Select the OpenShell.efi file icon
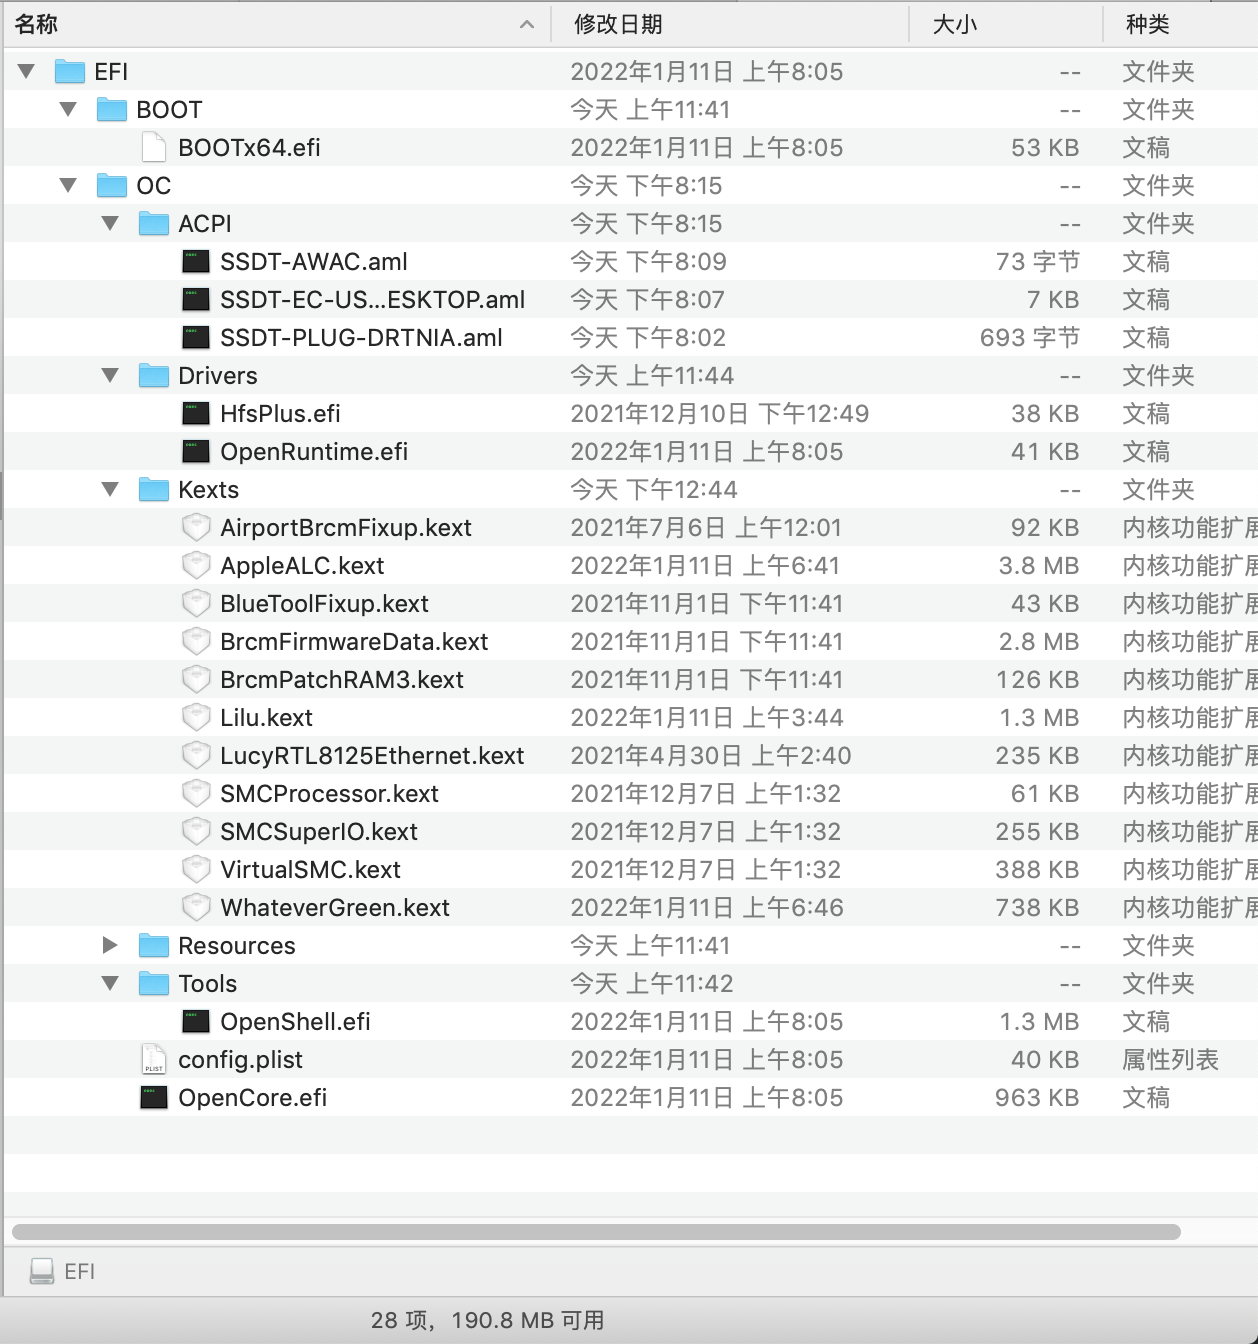This screenshot has width=1258, height=1344. click(x=194, y=1021)
